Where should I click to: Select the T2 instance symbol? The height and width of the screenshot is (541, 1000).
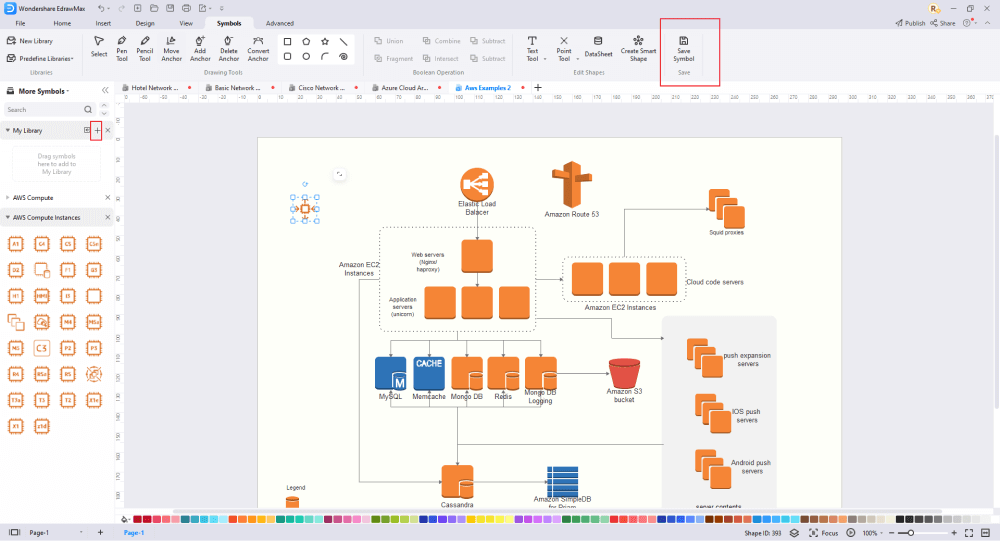tap(68, 400)
